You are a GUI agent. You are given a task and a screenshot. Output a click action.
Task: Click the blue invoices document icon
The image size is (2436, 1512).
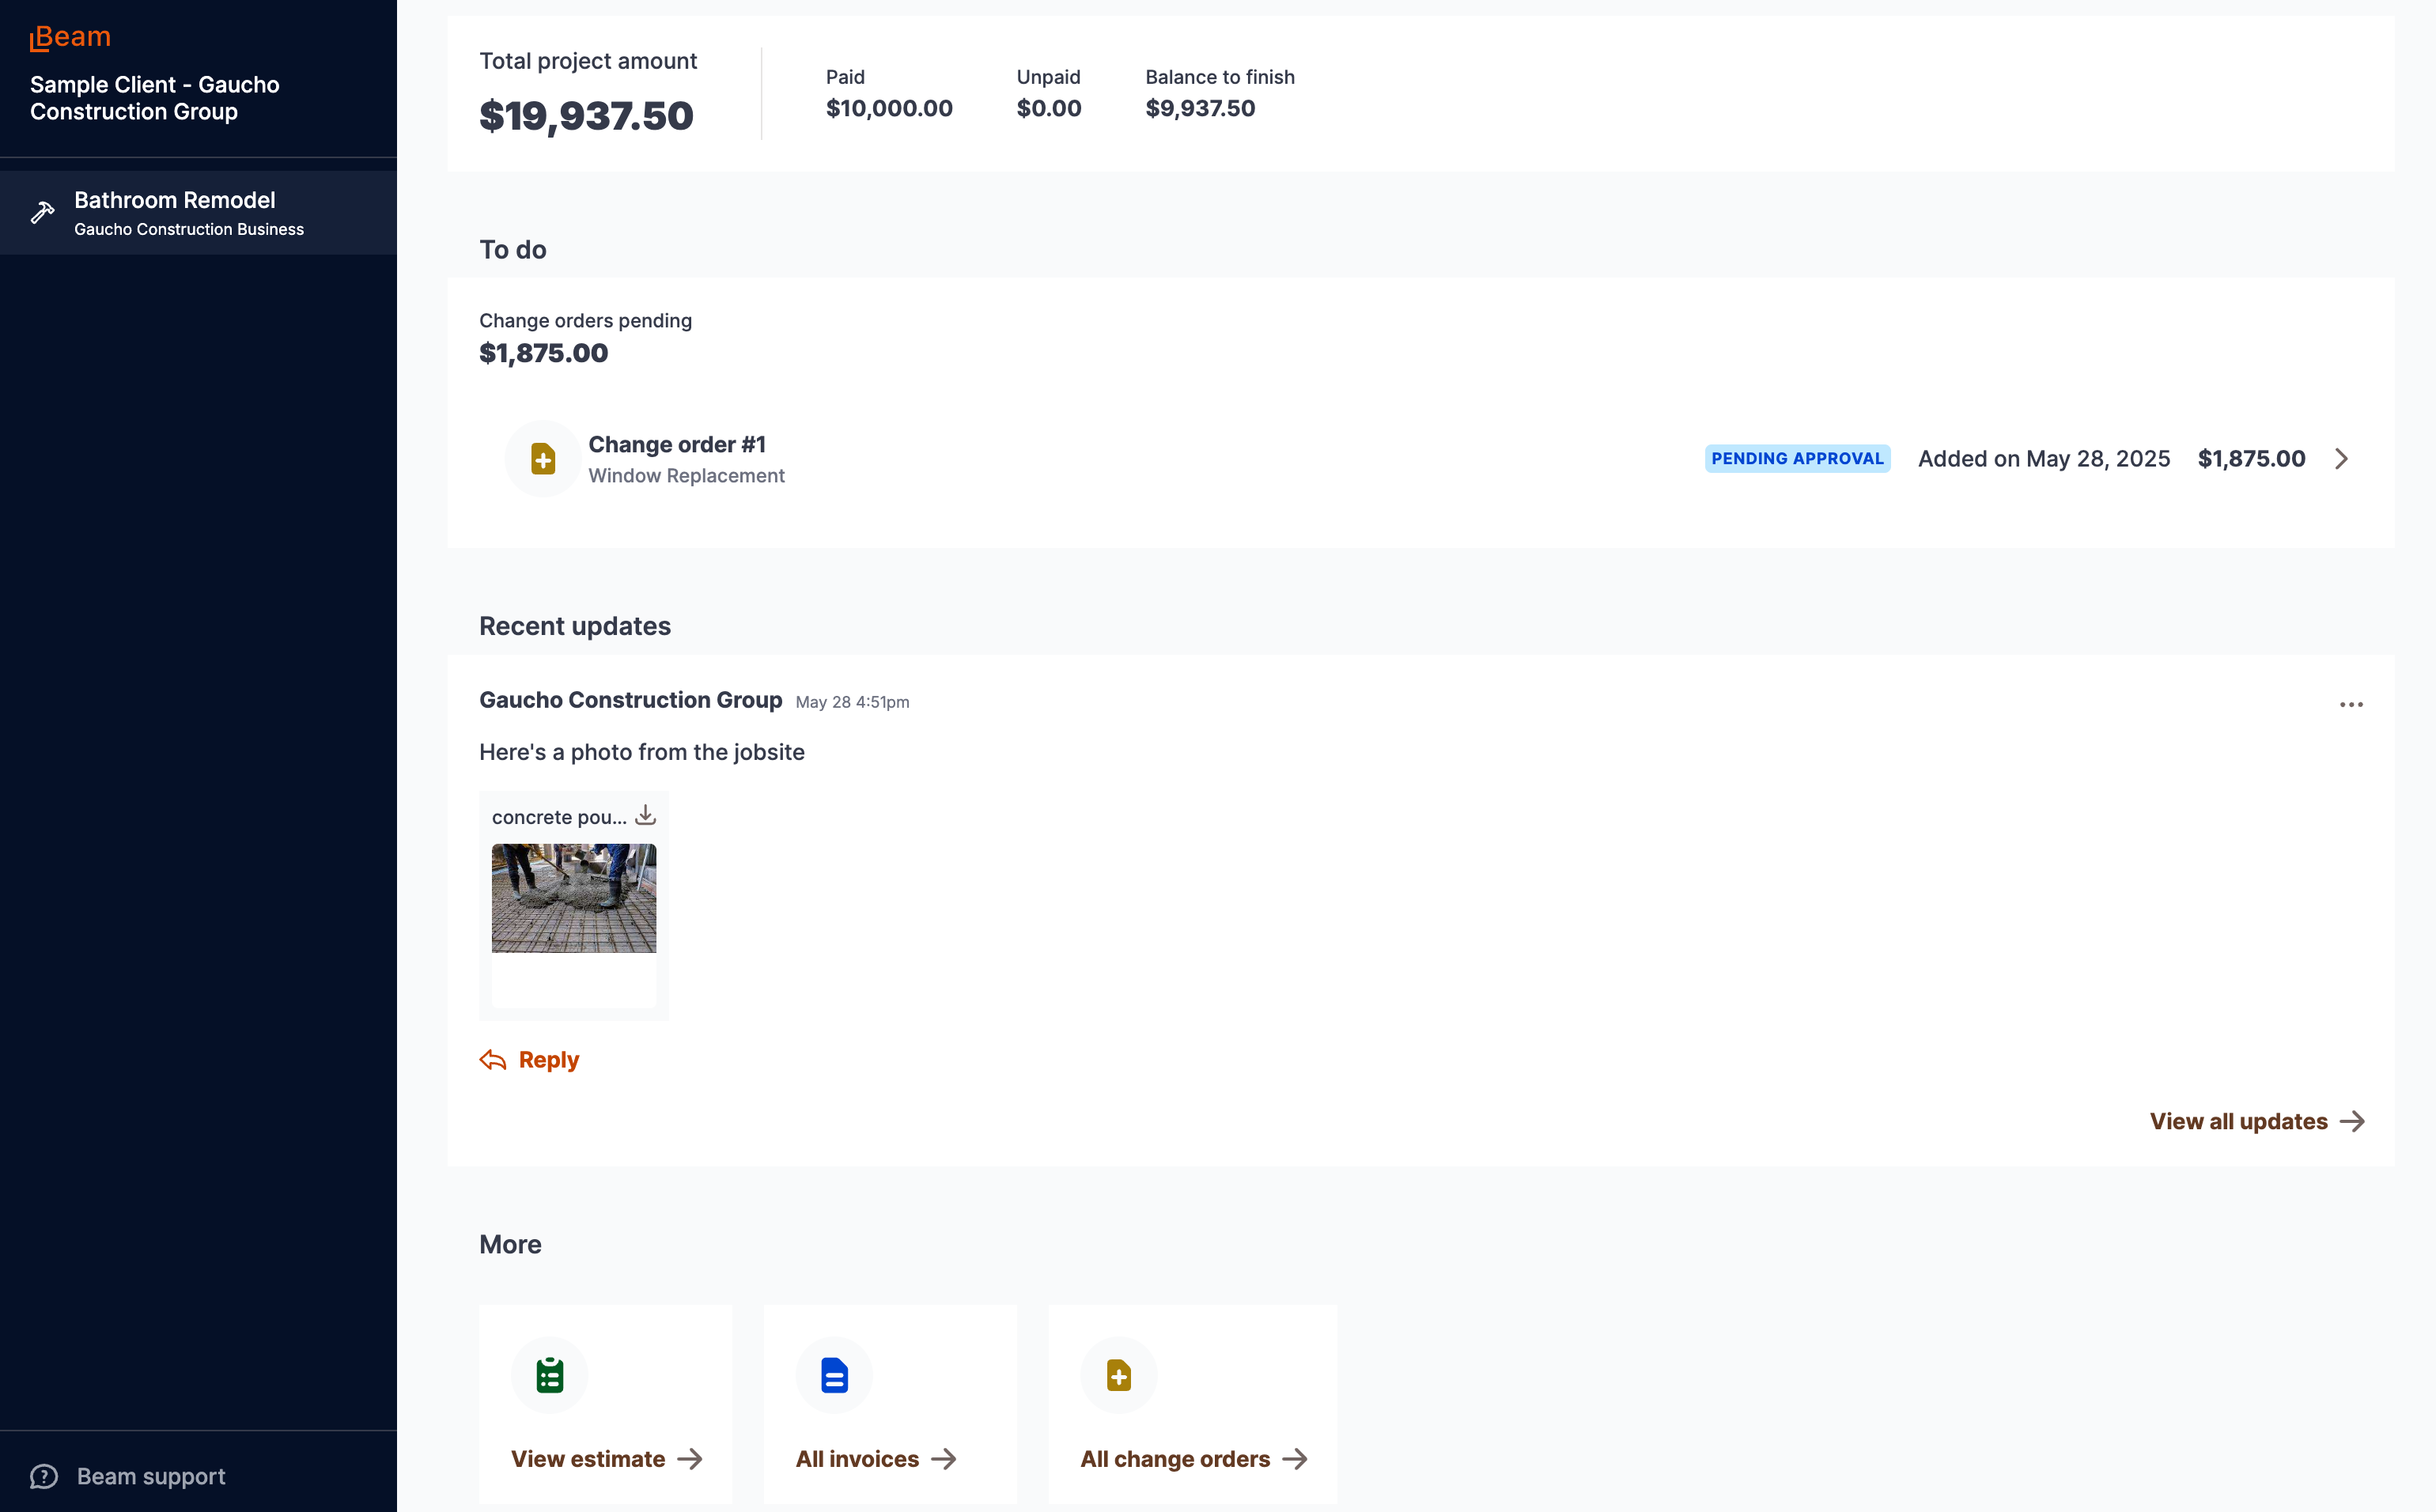[834, 1375]
